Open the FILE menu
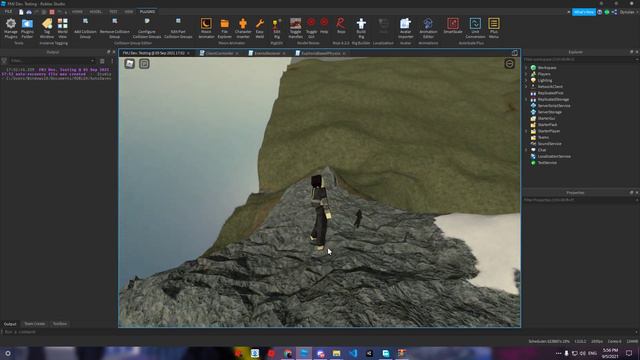 pos(8,12)
